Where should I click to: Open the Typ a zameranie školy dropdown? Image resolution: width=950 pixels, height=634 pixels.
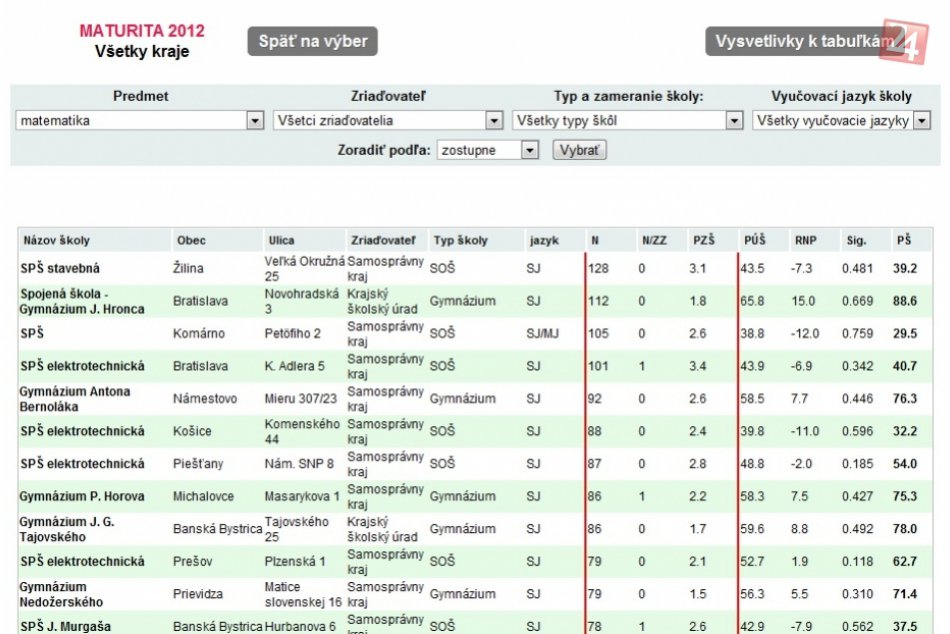[x=627, y=121]
